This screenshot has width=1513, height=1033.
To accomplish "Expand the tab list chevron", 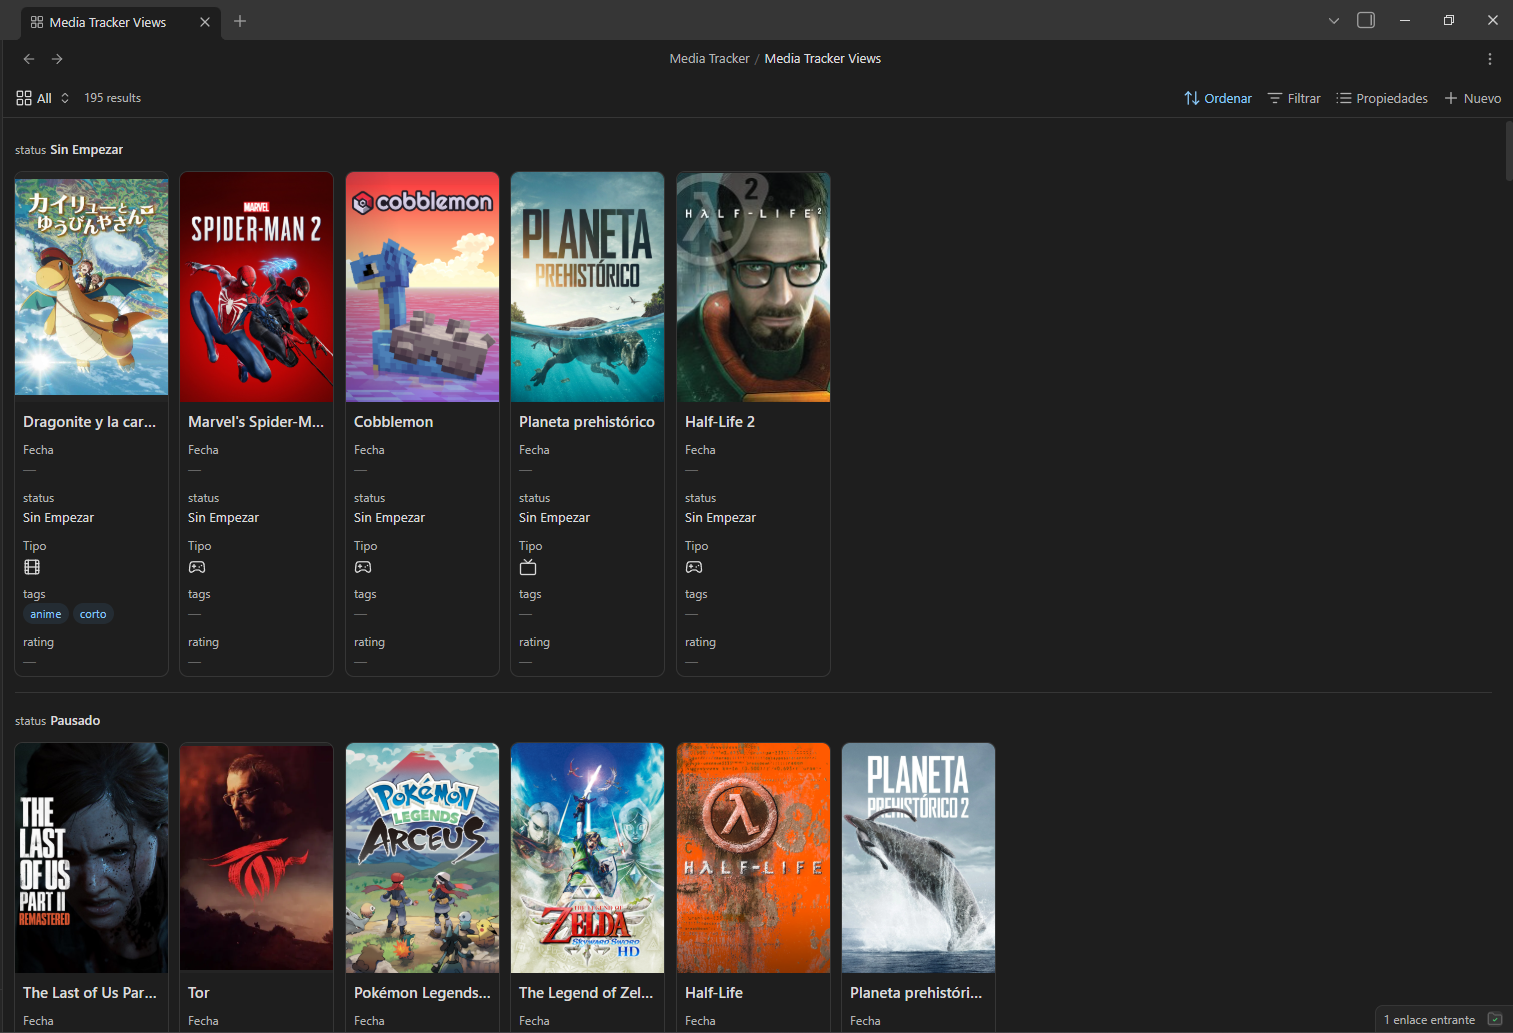I will pos(1333,21).
